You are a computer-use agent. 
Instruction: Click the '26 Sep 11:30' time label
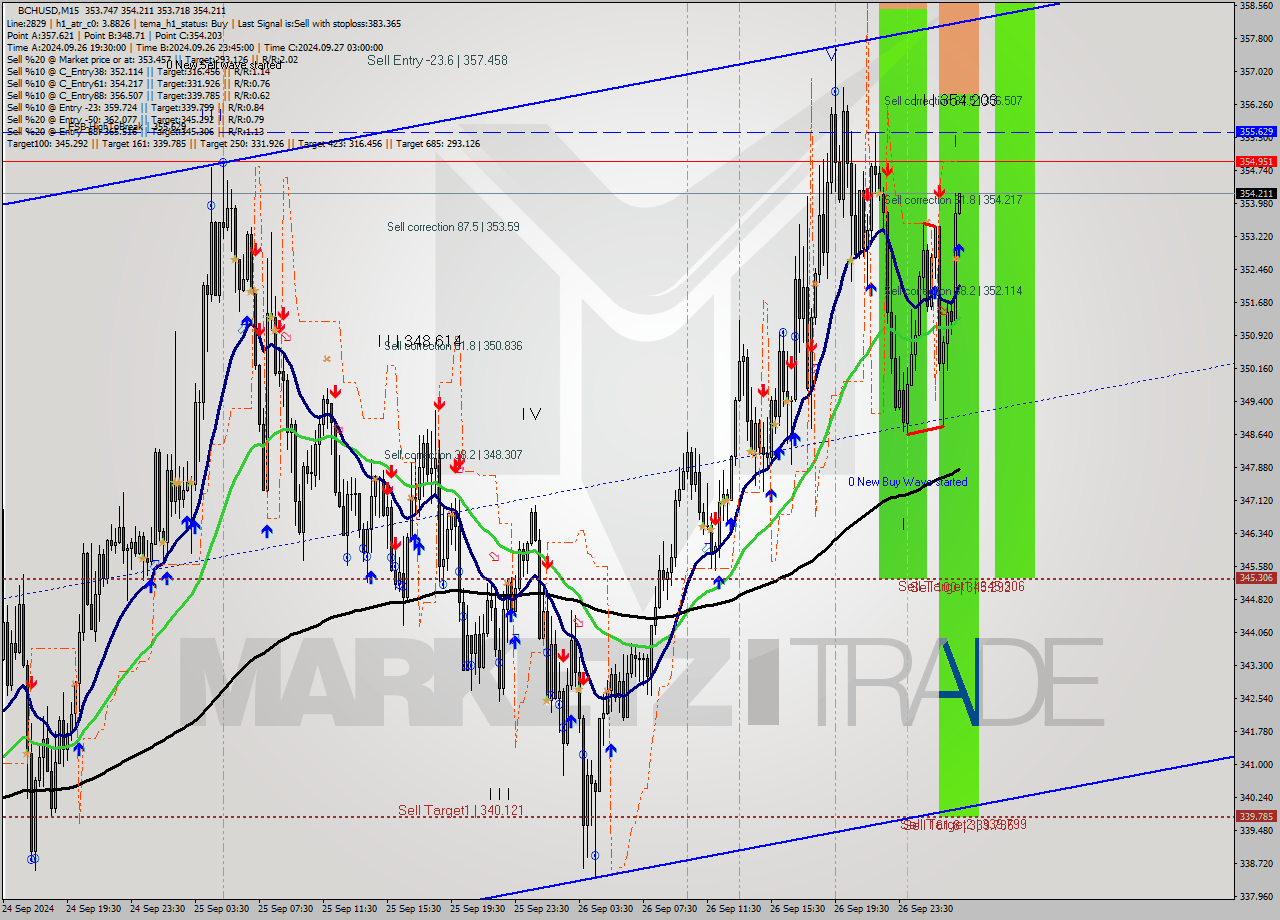tap(734, 909)
